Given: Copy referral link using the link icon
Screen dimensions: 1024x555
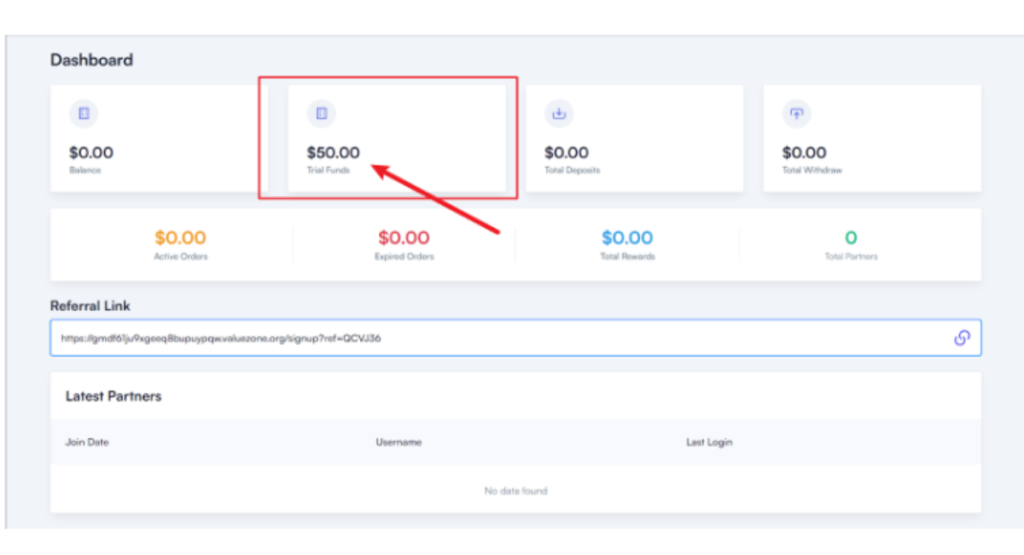Looking at the screenshot, I should point(961,338).
